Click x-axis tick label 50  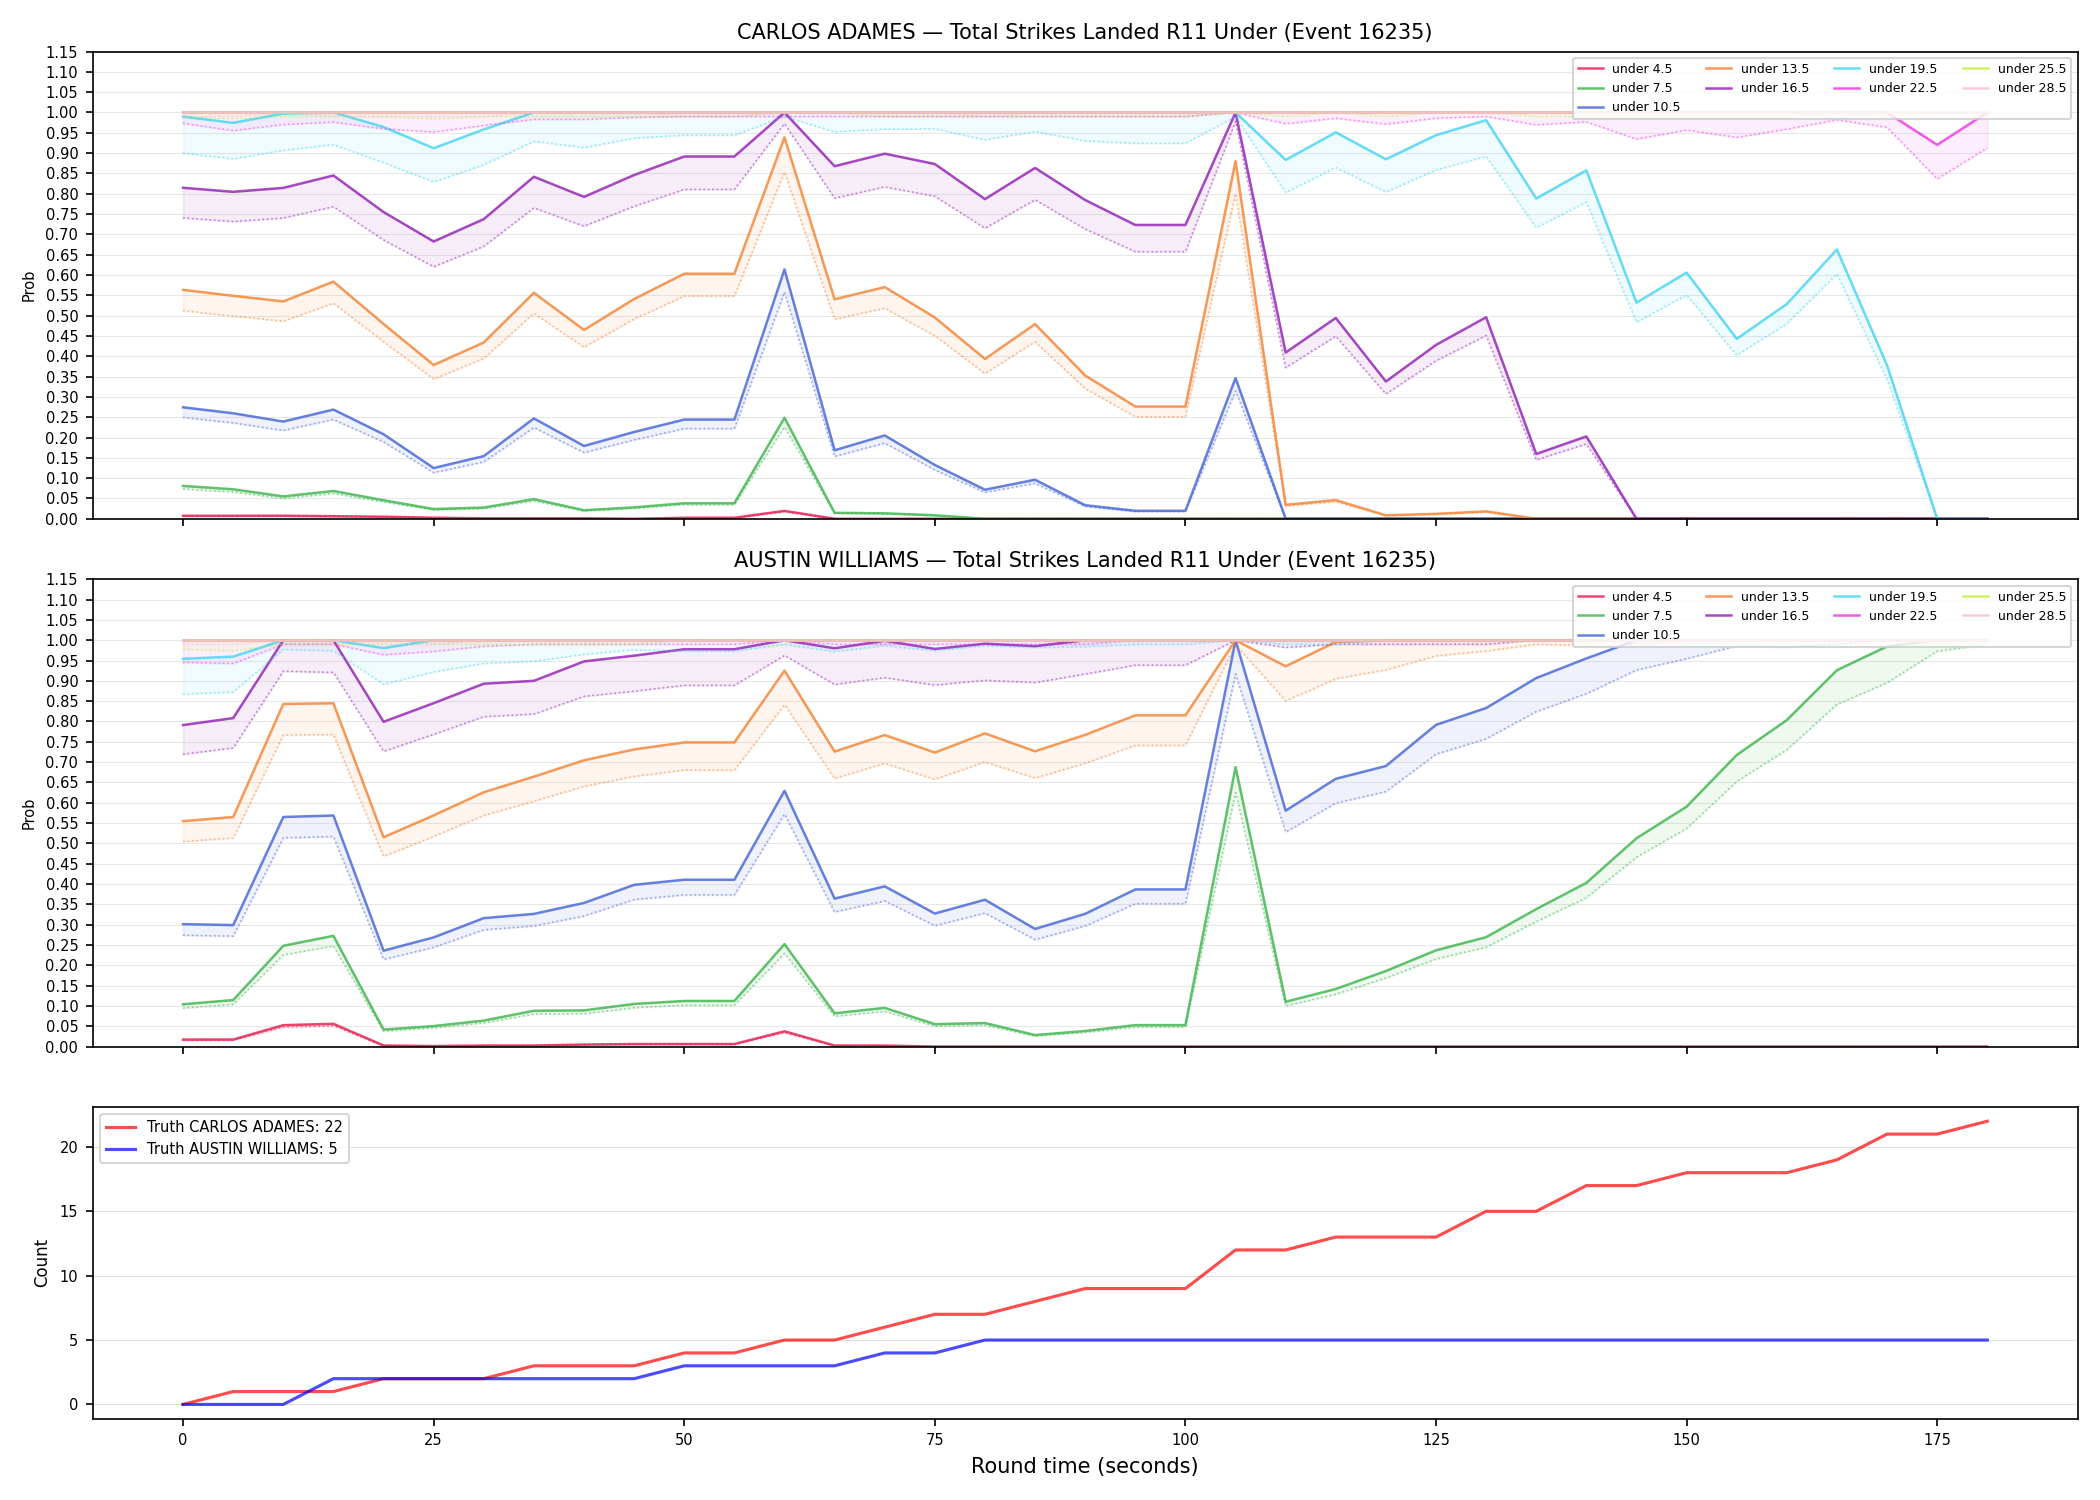[684, 1440]
